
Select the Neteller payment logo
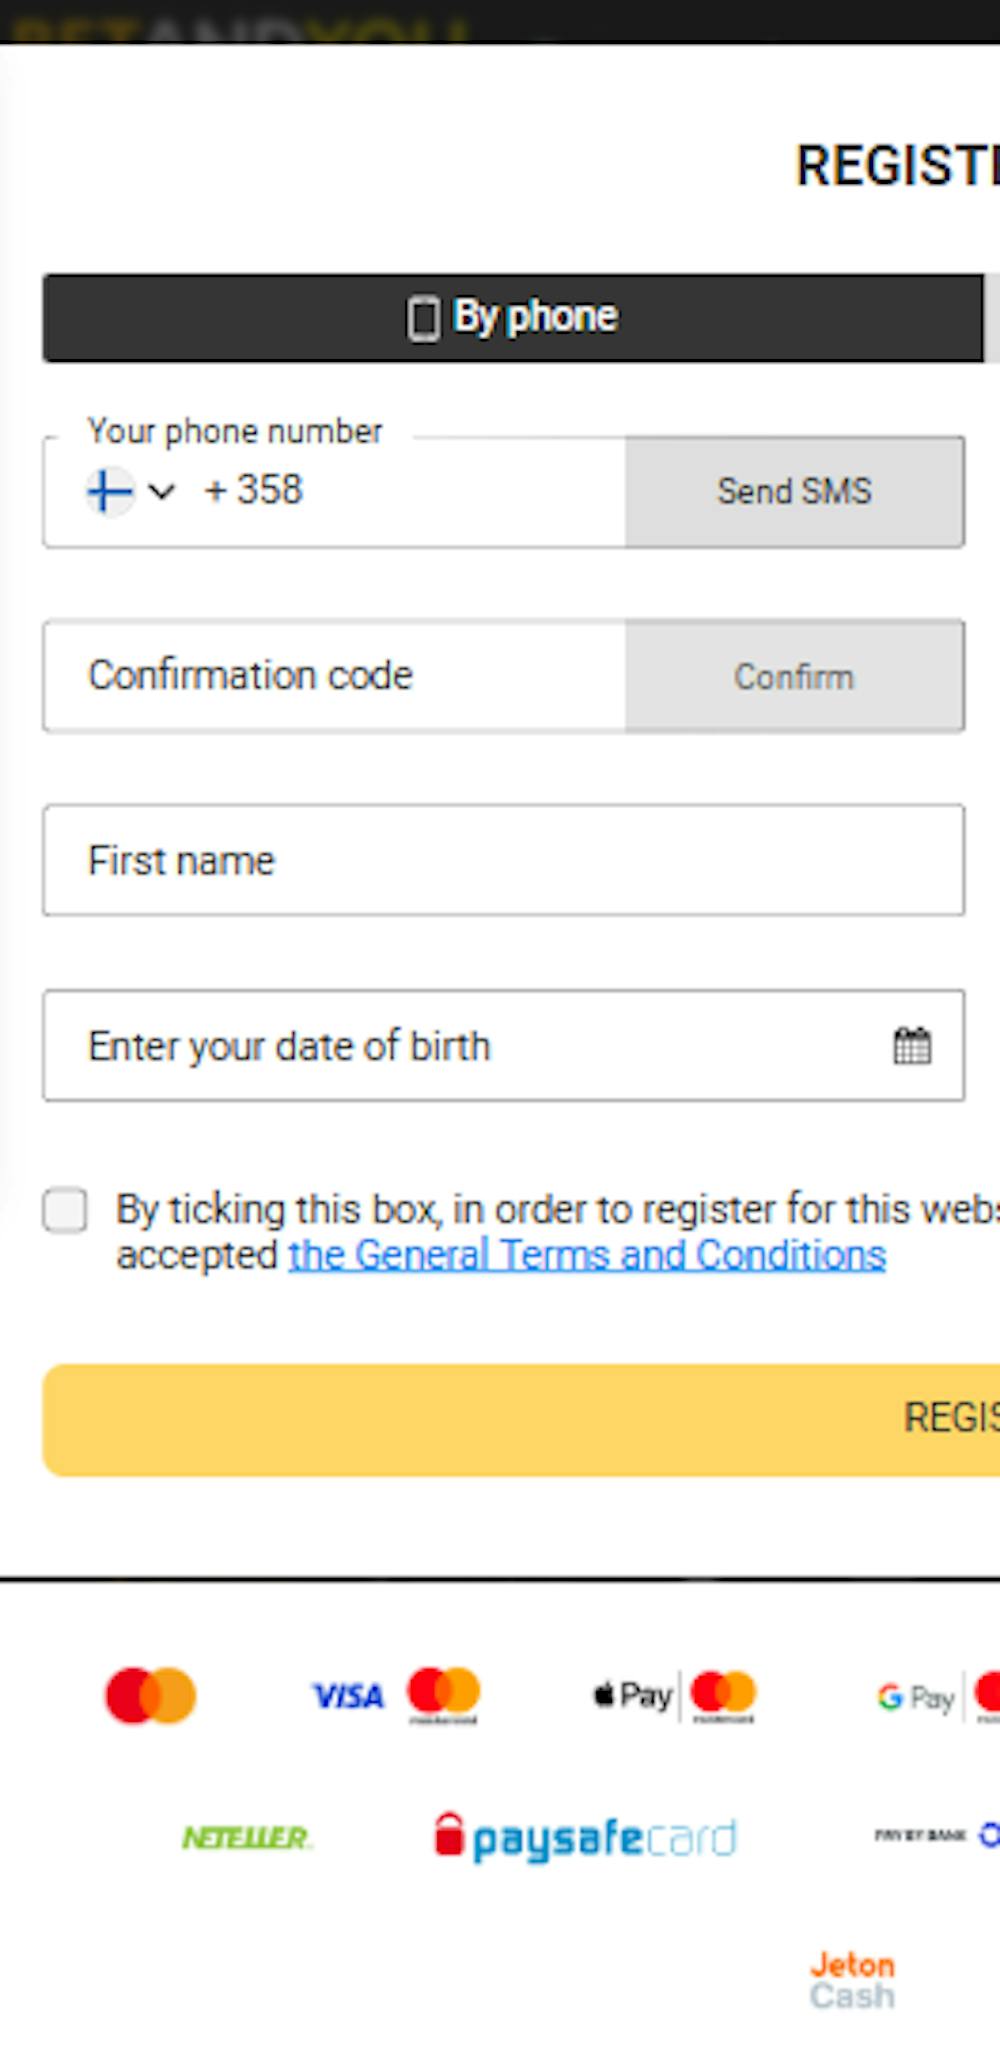tap(247, 1837)
